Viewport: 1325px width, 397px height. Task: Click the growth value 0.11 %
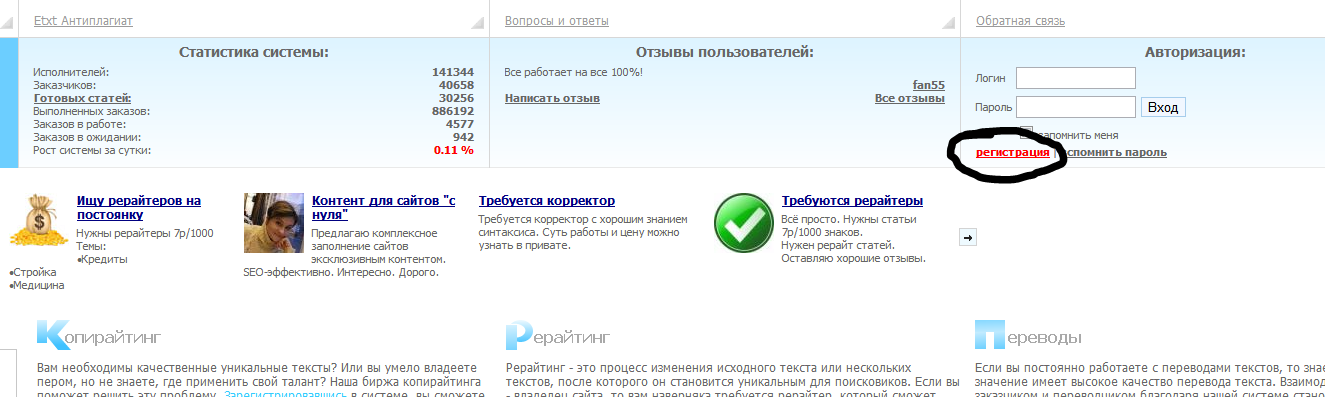(454, 150)
